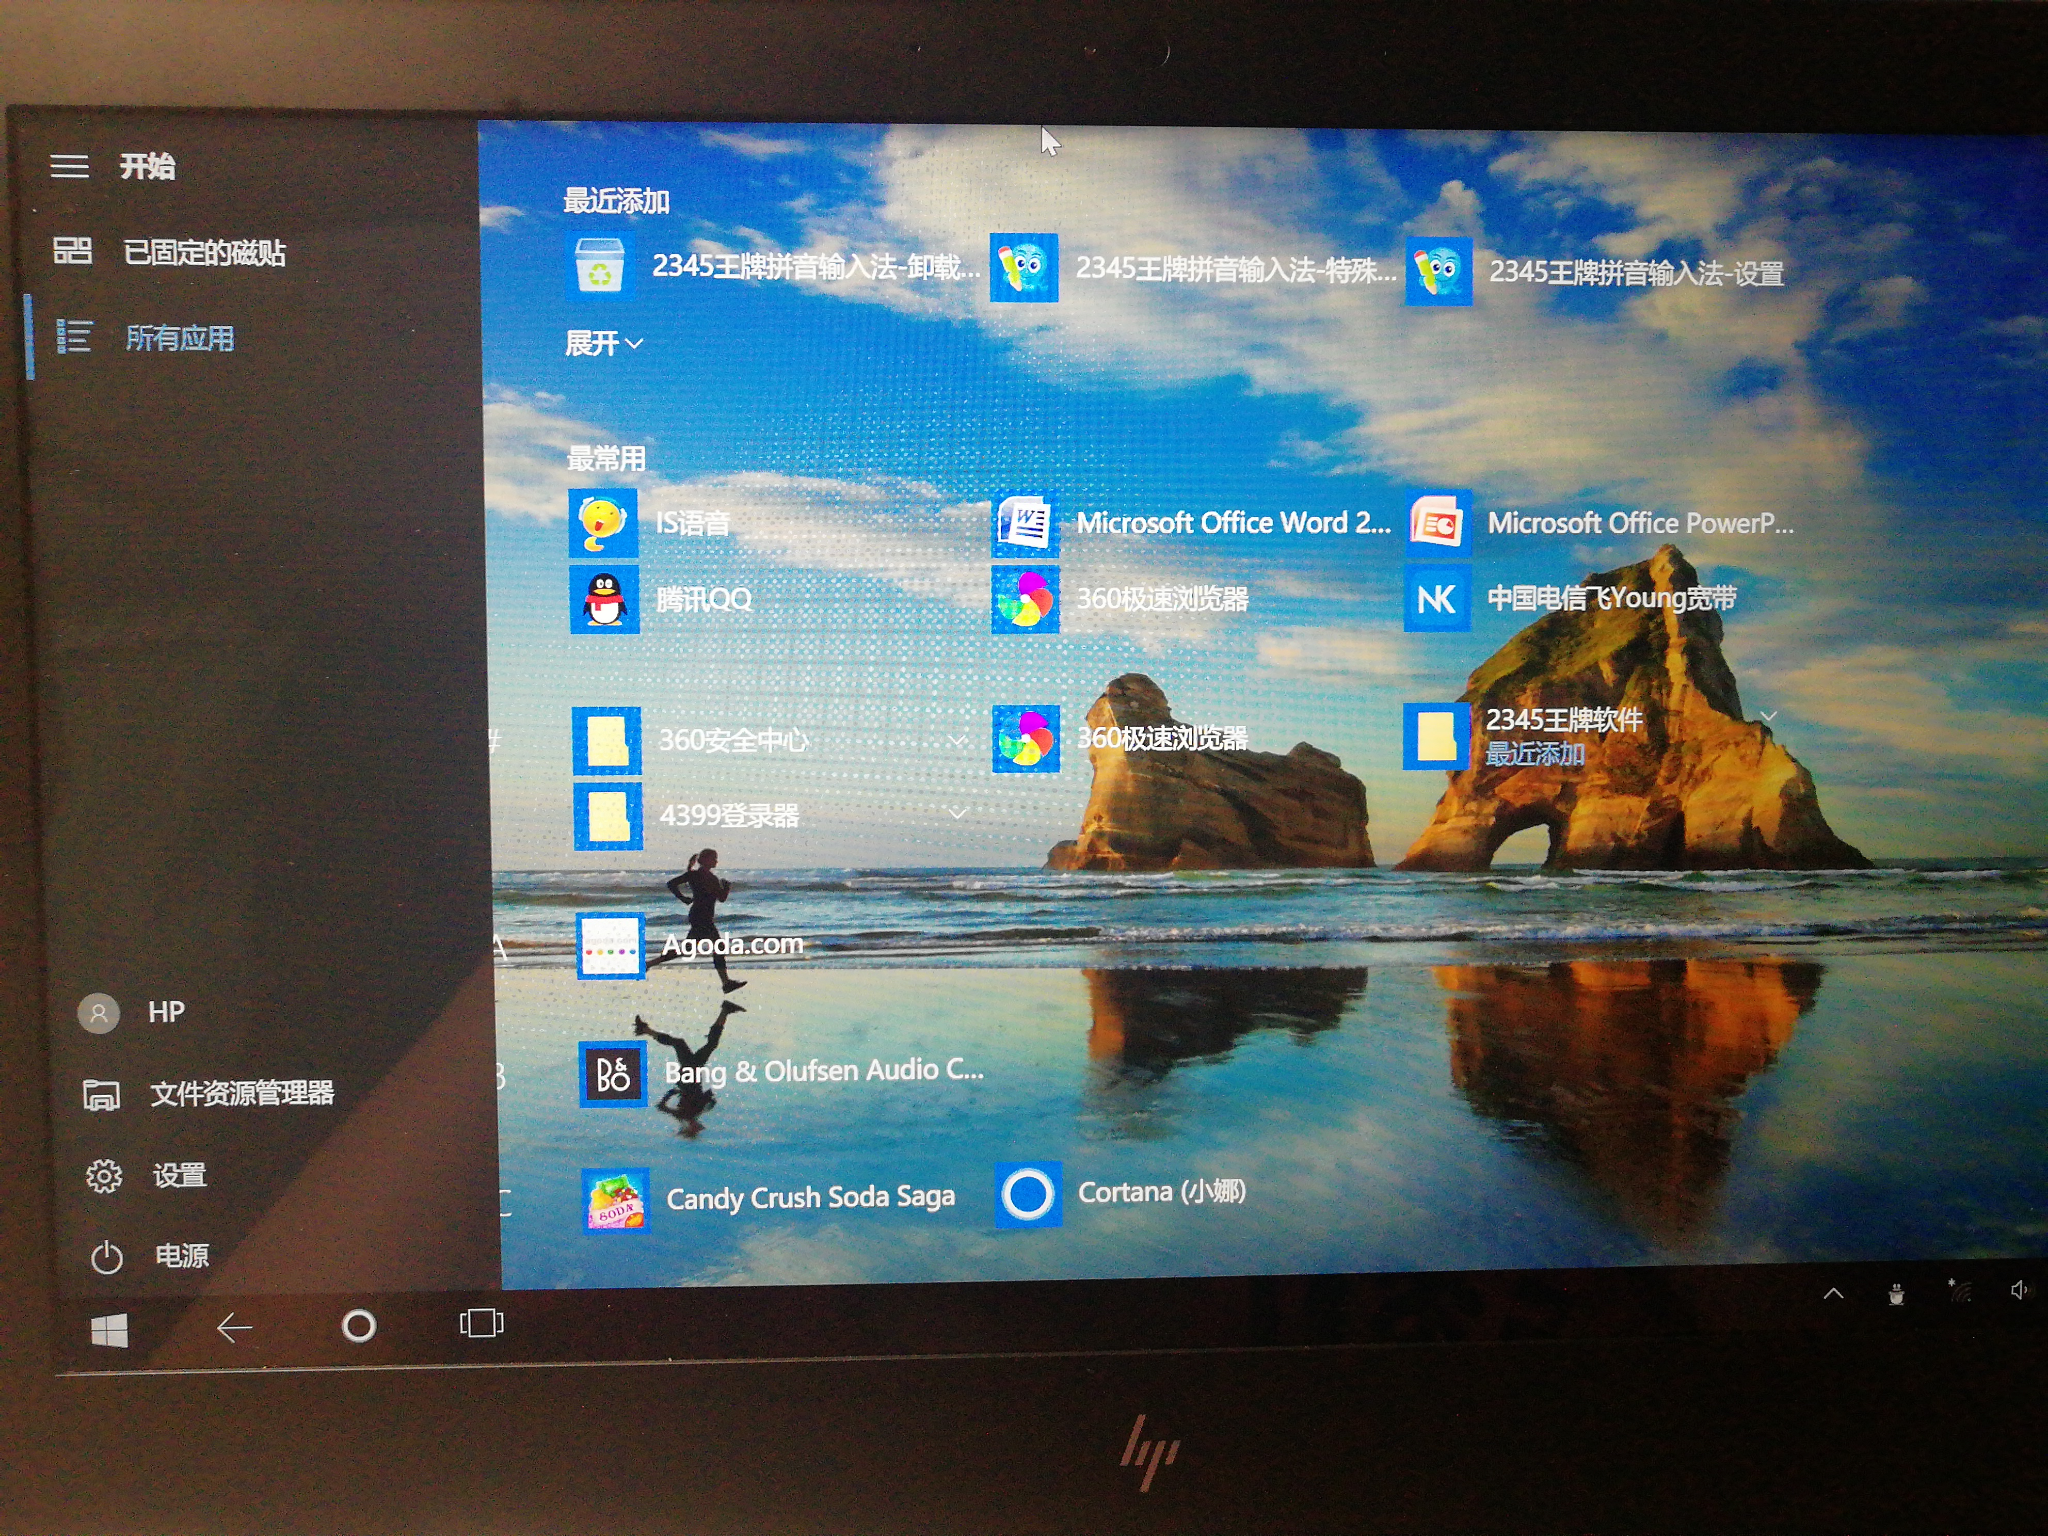
Task: Launch 360极速浏览器 in most-used list
Action: click(1120, 599)
